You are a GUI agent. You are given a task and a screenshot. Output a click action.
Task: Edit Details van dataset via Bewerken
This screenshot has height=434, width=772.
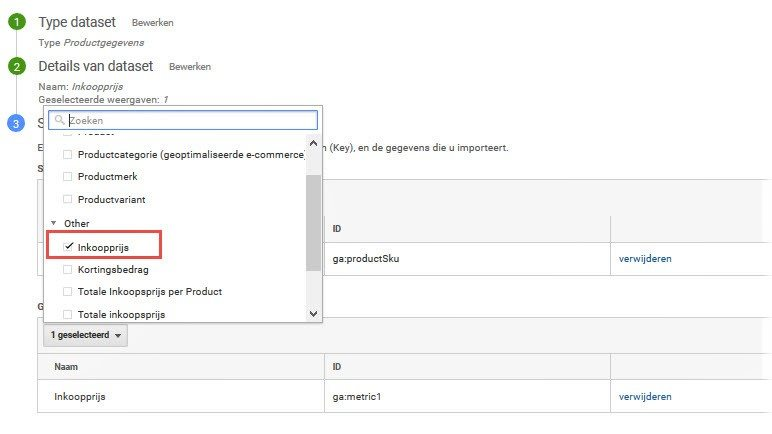click(x=190, y=67)
